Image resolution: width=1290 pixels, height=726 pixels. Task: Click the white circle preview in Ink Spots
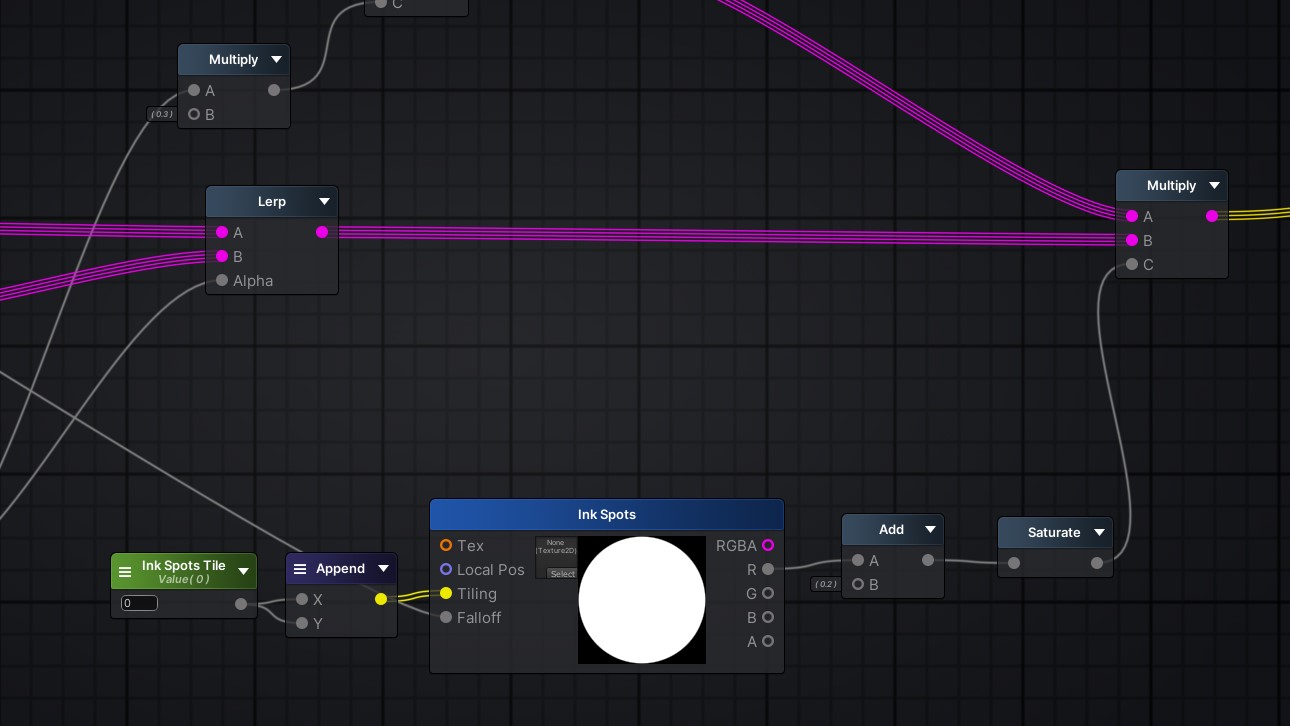(642, 600)
